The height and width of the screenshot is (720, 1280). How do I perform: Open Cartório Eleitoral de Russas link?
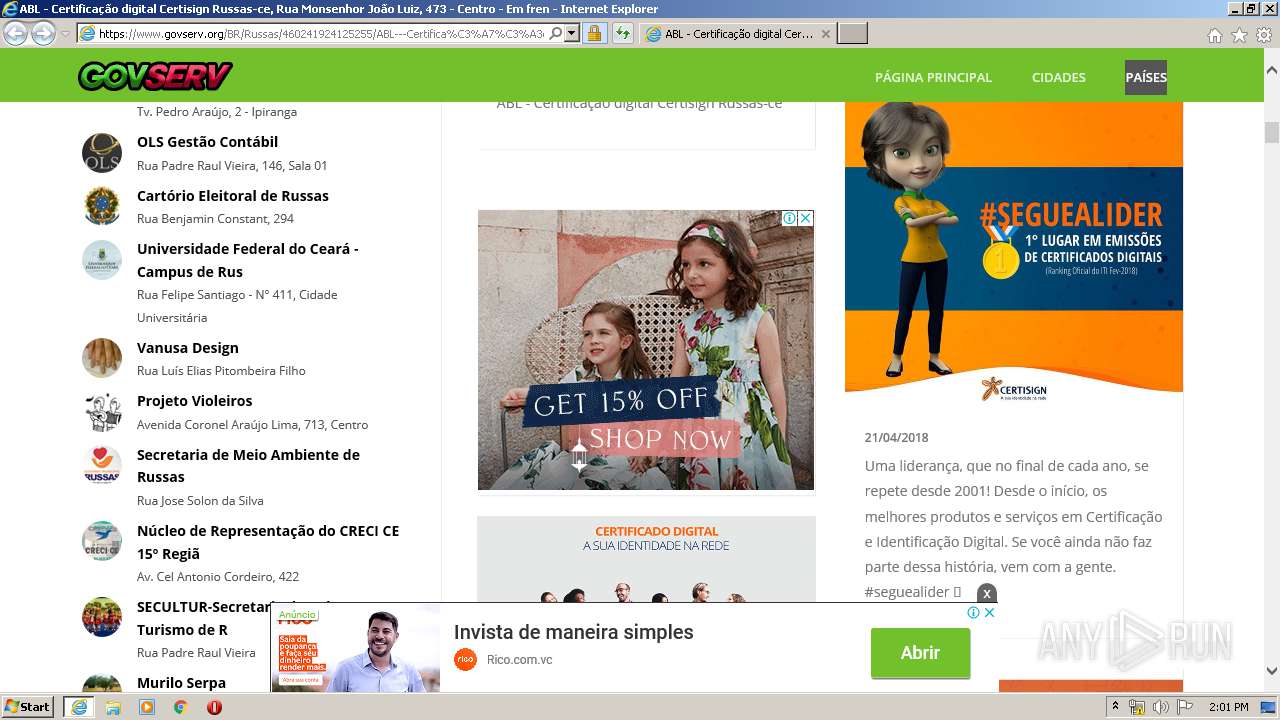tap(233, 196)
